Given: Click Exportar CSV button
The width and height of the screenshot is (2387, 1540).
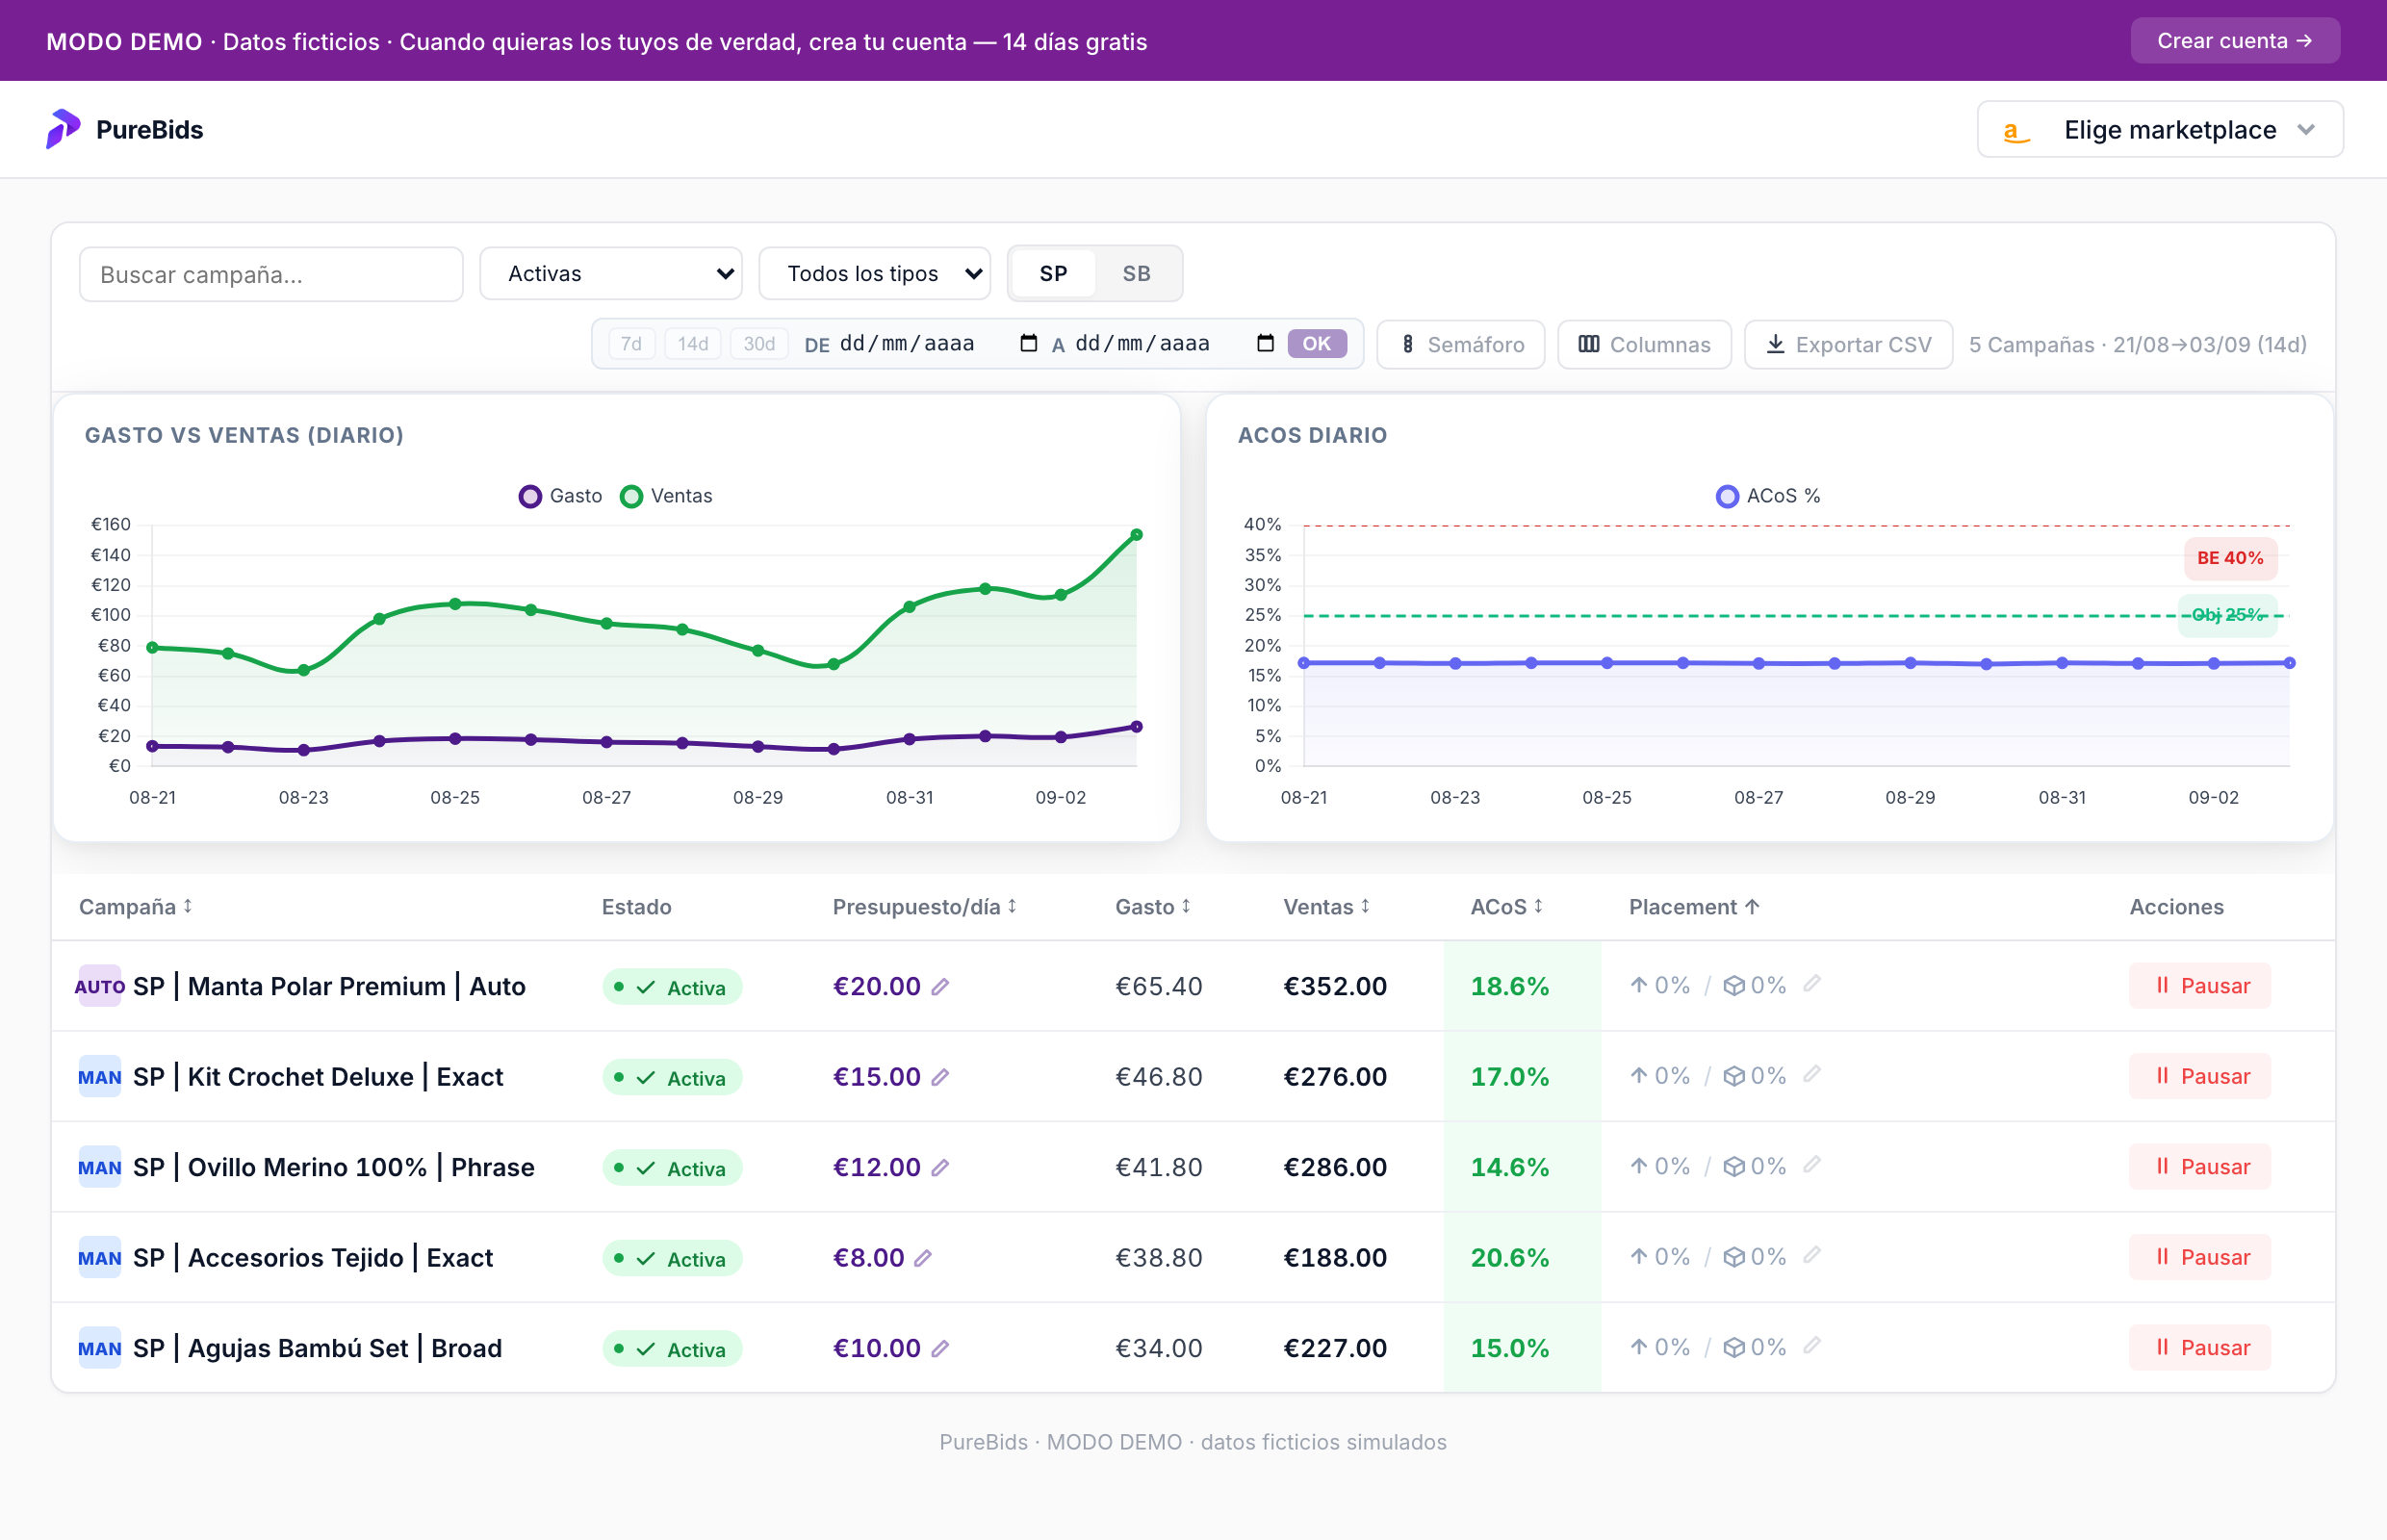Looking at the screenshot, I should point(1849,345).
